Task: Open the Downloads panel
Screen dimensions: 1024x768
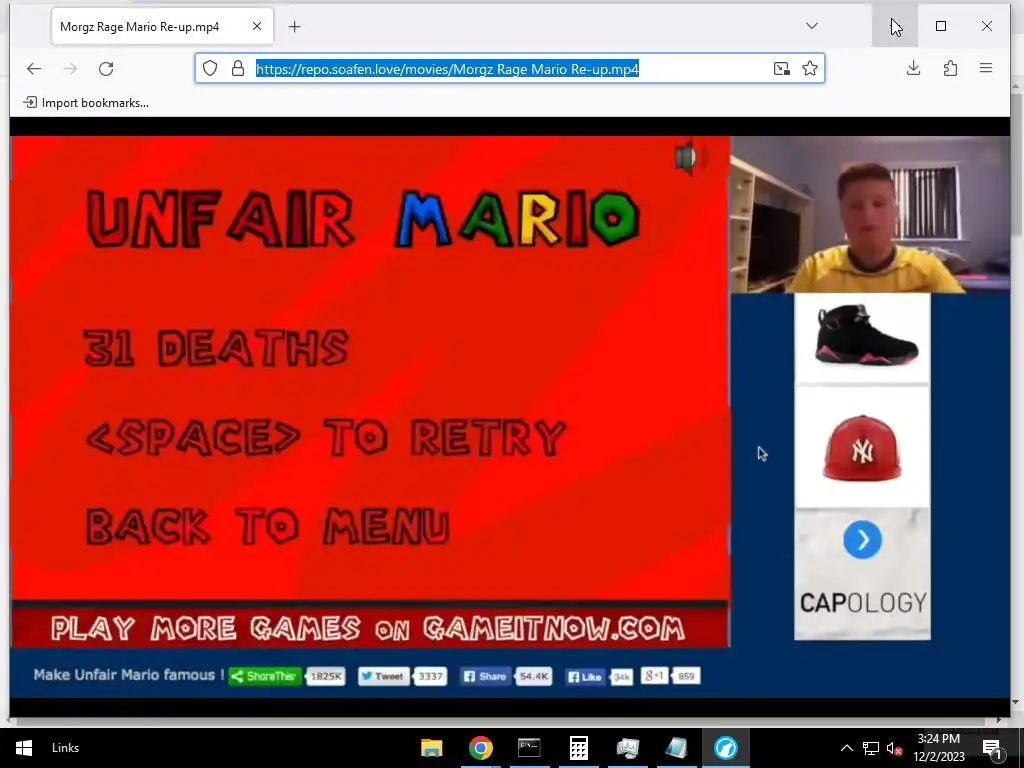Action: click(914, 68)
